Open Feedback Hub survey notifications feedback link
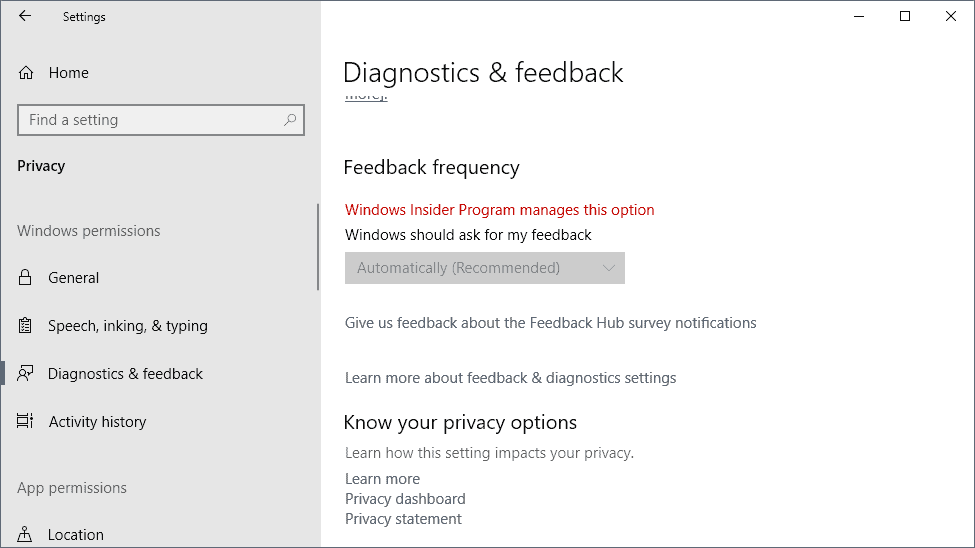The height and width of the screenshot is (548, 975). coord(550,323)
